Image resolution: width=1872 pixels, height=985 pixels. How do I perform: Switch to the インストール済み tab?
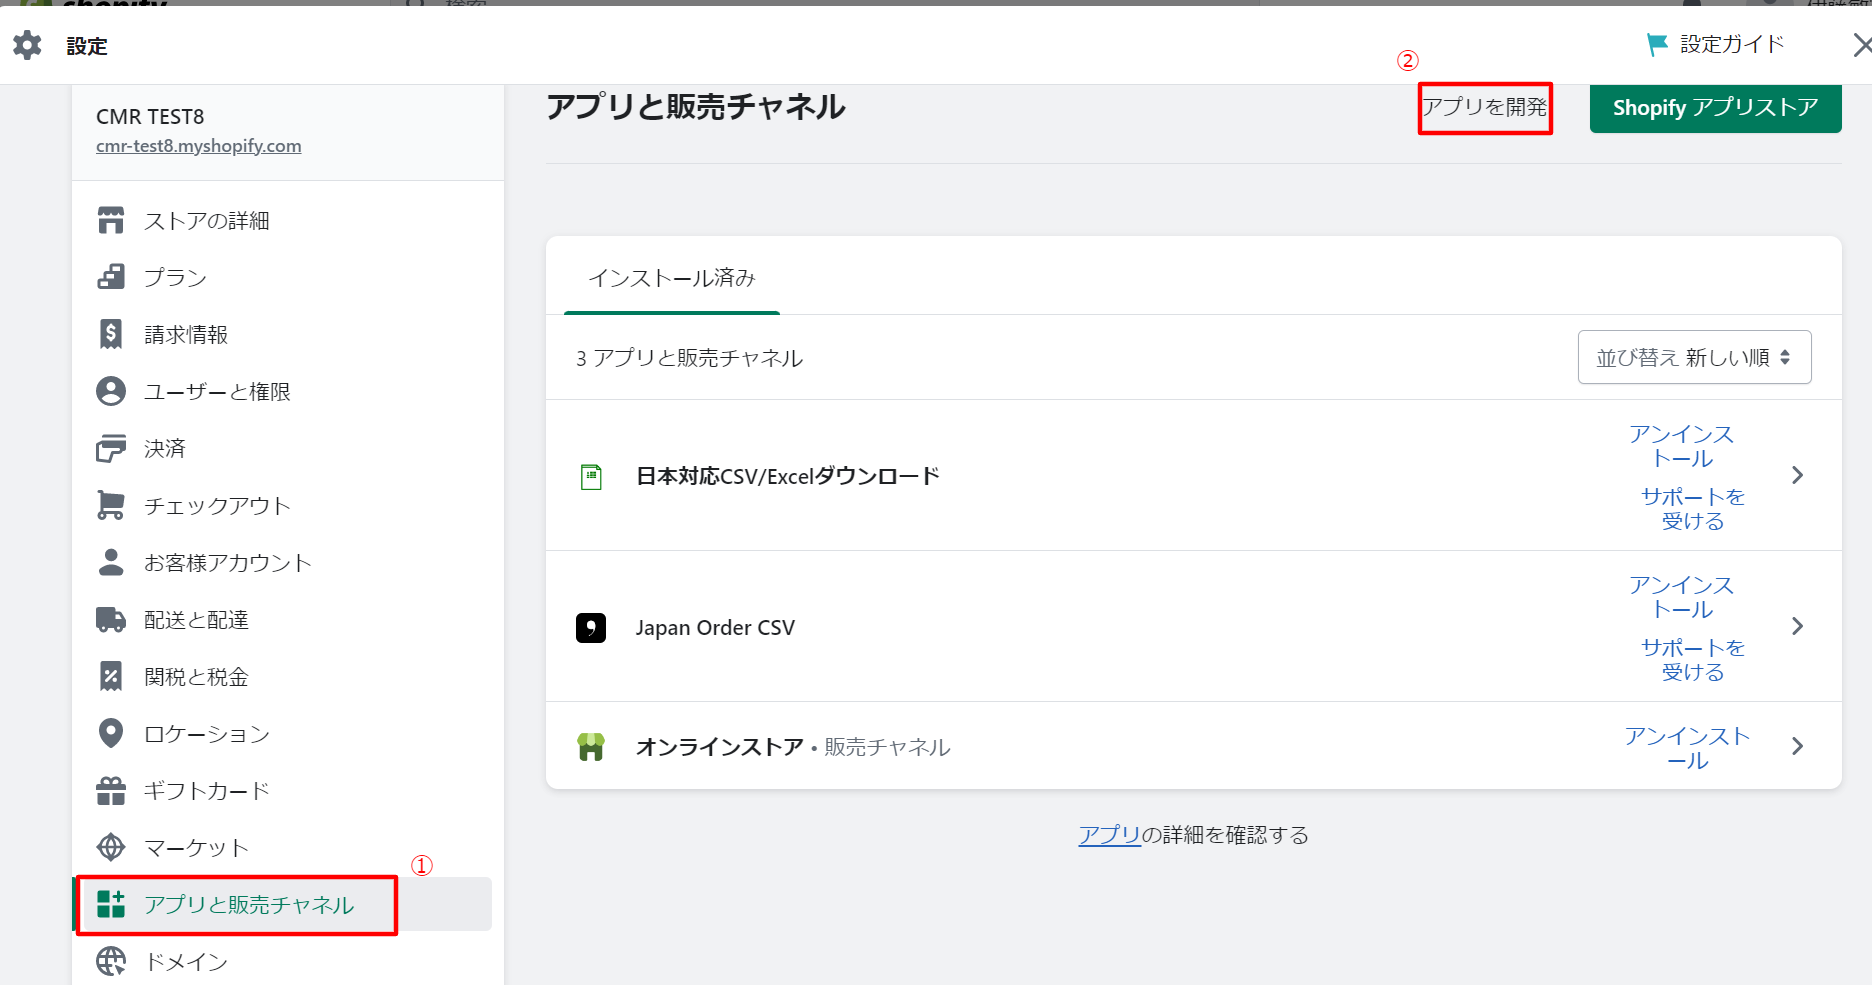[x=672, y=278]
